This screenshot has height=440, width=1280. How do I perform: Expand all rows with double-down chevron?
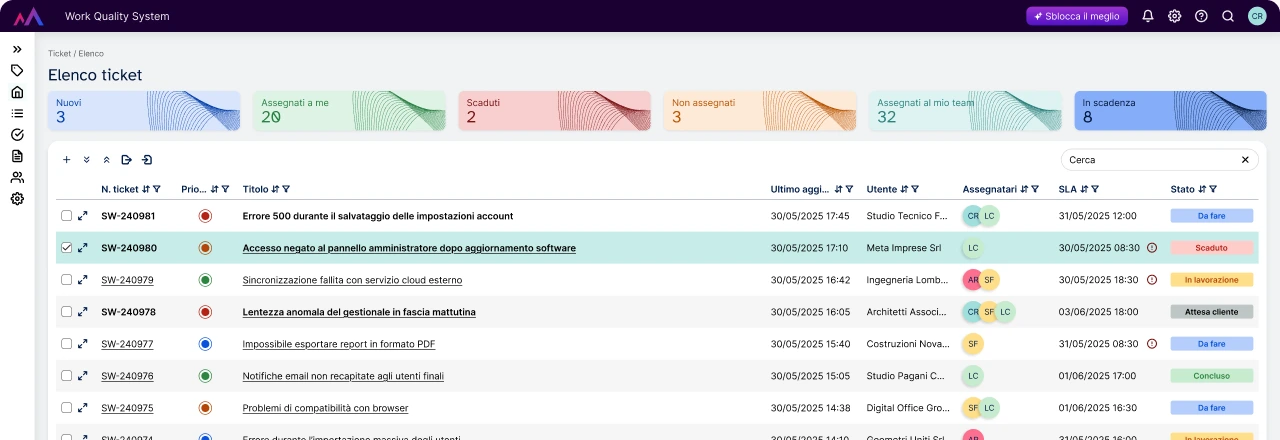click(86, 160)
